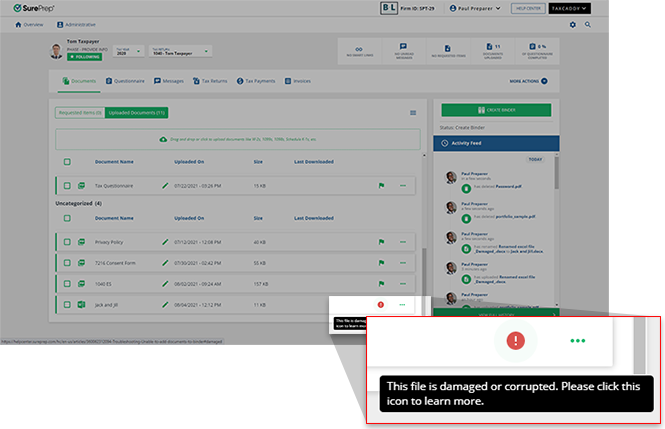The image size is (665, 429).
Task: Check the 7216 Consent Form row checkbox
Action: (67, 263)
